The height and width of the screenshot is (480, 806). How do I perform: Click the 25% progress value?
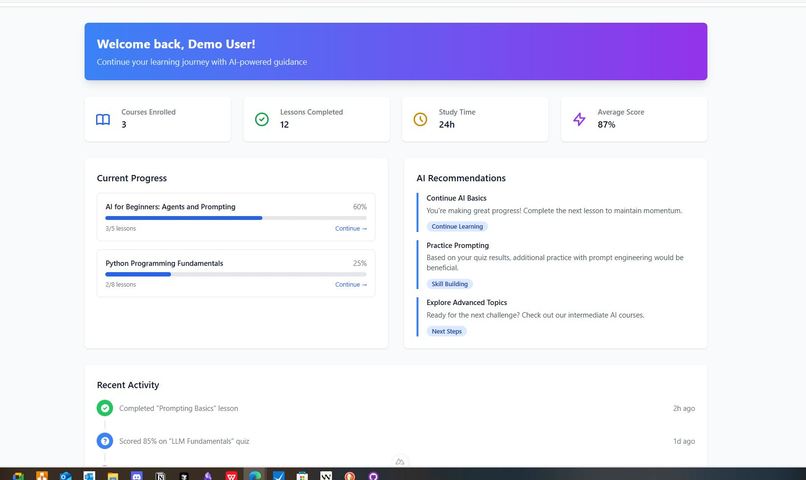coord(360,263)
